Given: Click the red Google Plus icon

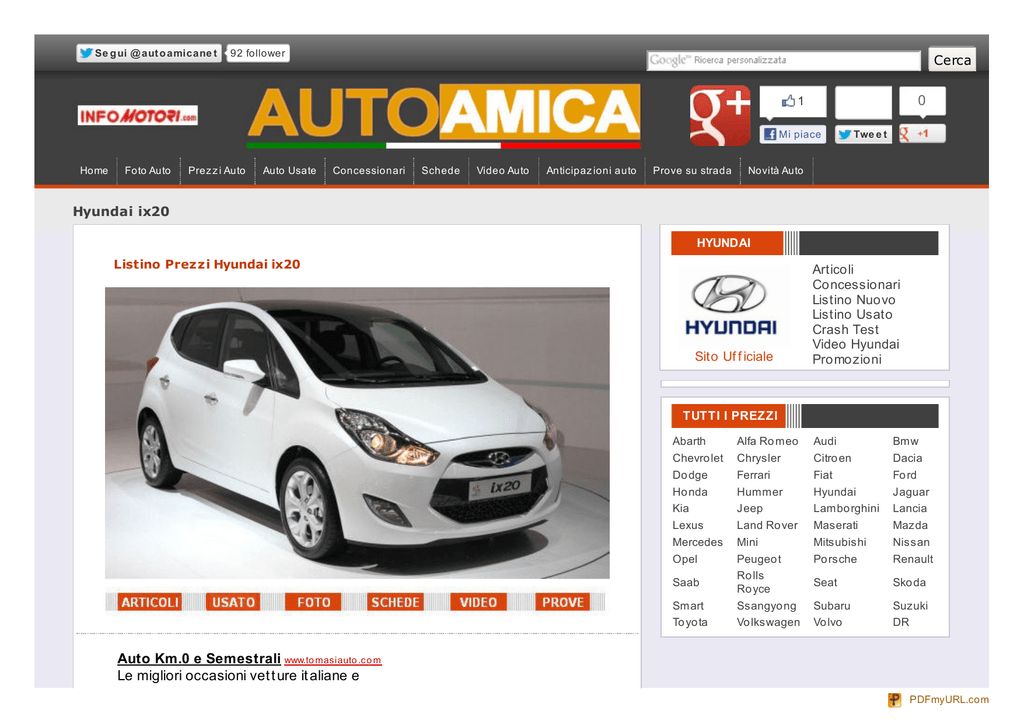Looking at the screenshot, I should (720, 115).
